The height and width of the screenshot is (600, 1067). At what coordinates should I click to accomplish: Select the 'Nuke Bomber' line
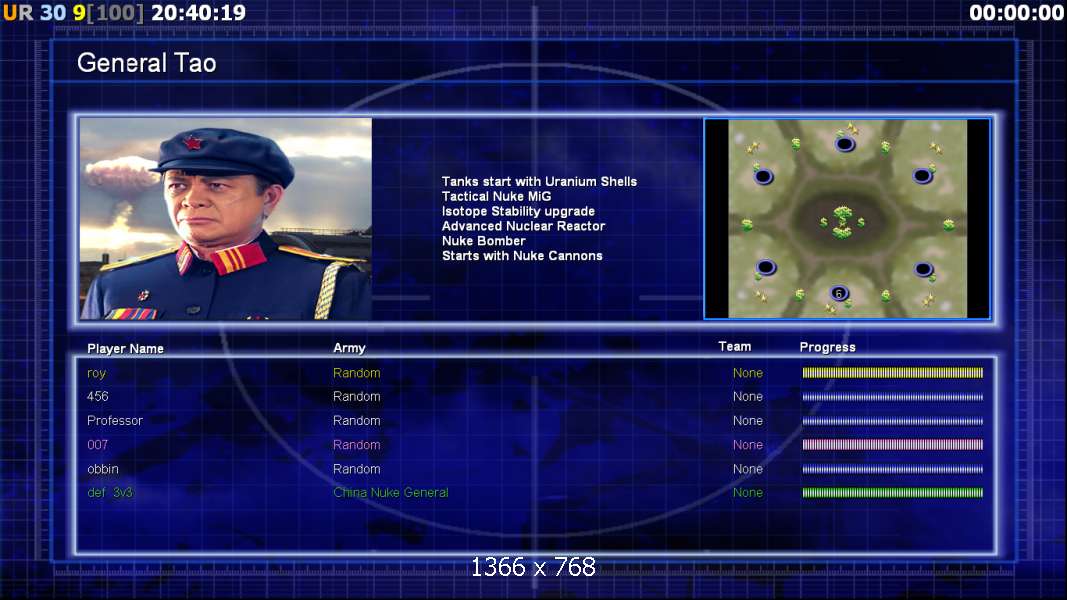tap(483, 241)
